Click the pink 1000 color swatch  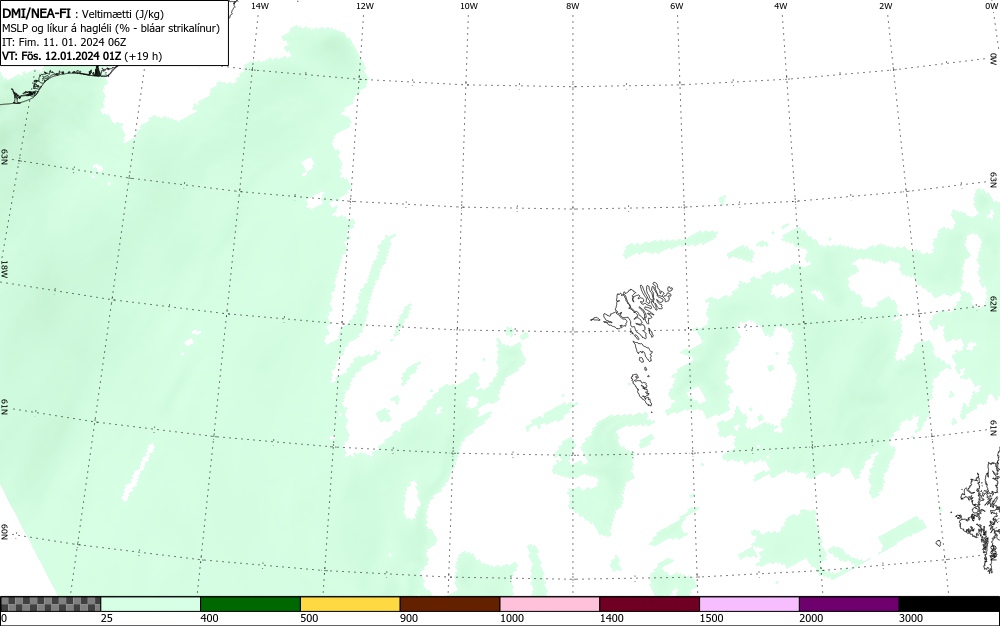coord(550,604)
